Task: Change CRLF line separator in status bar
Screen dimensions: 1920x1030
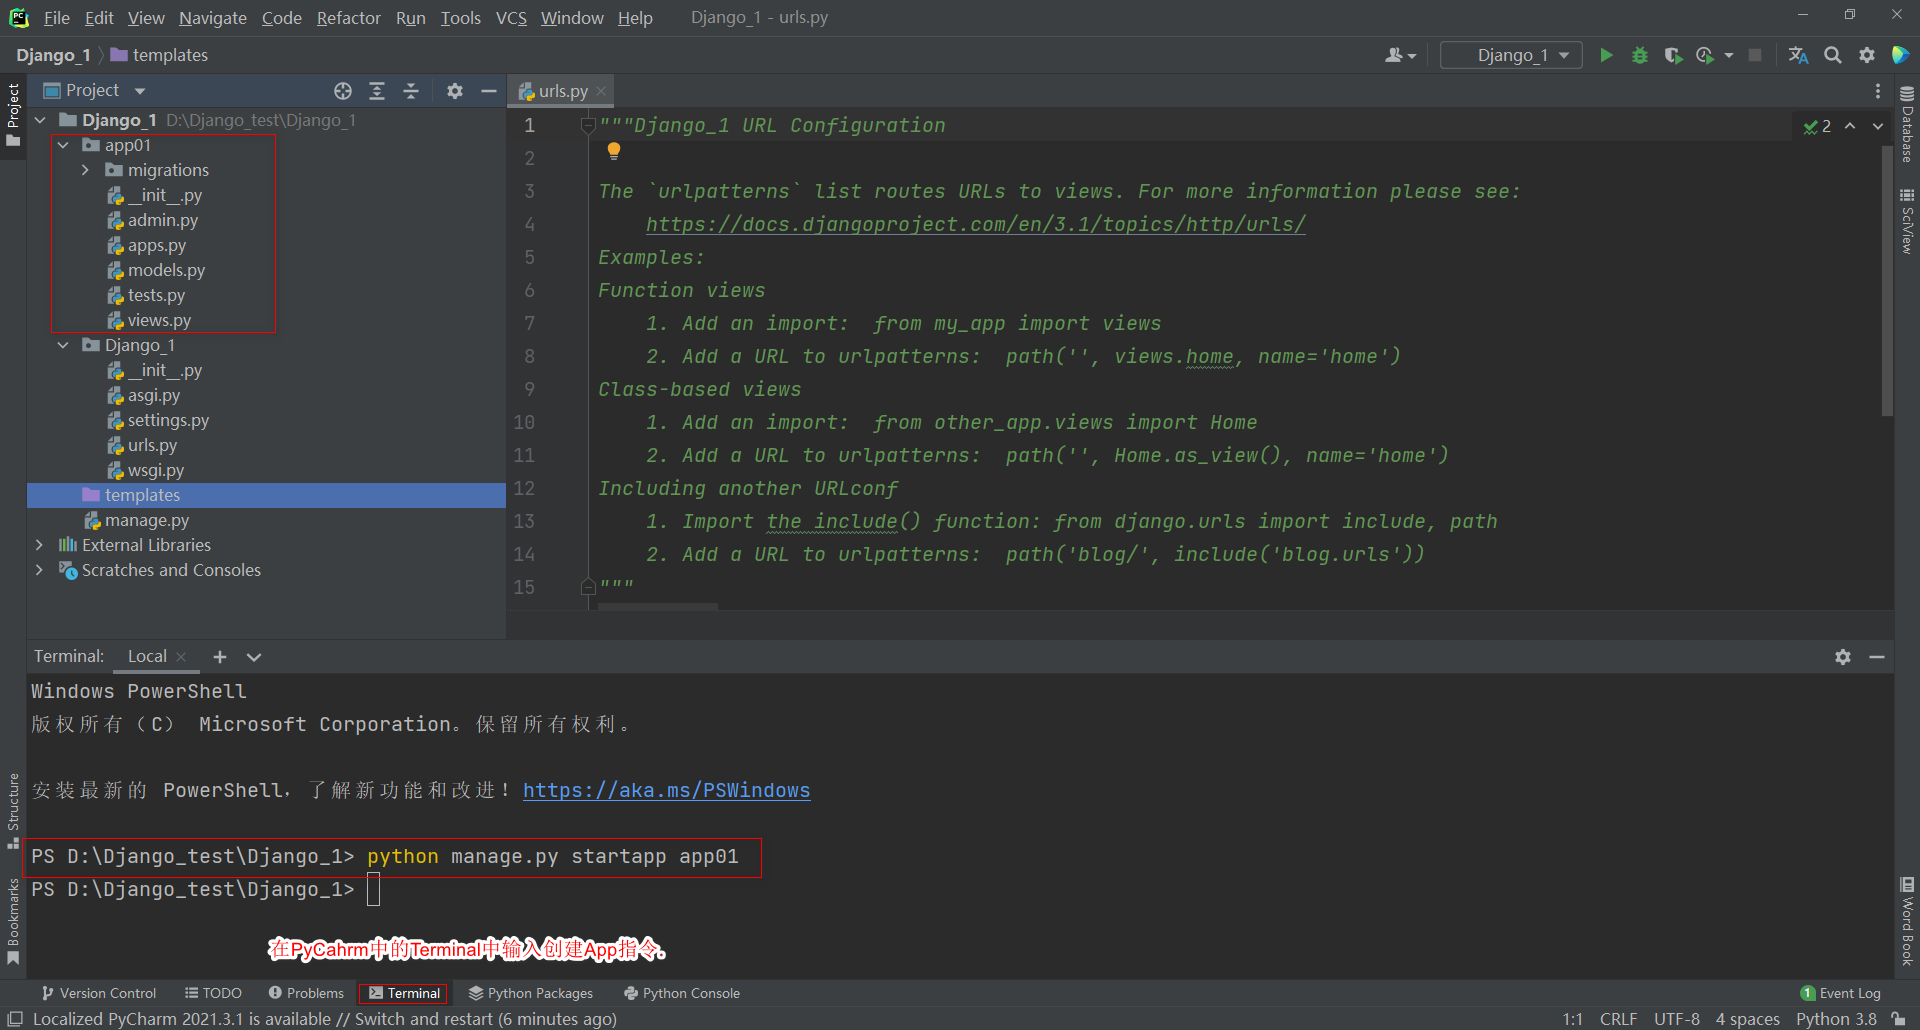Action: [1618, 1019]
